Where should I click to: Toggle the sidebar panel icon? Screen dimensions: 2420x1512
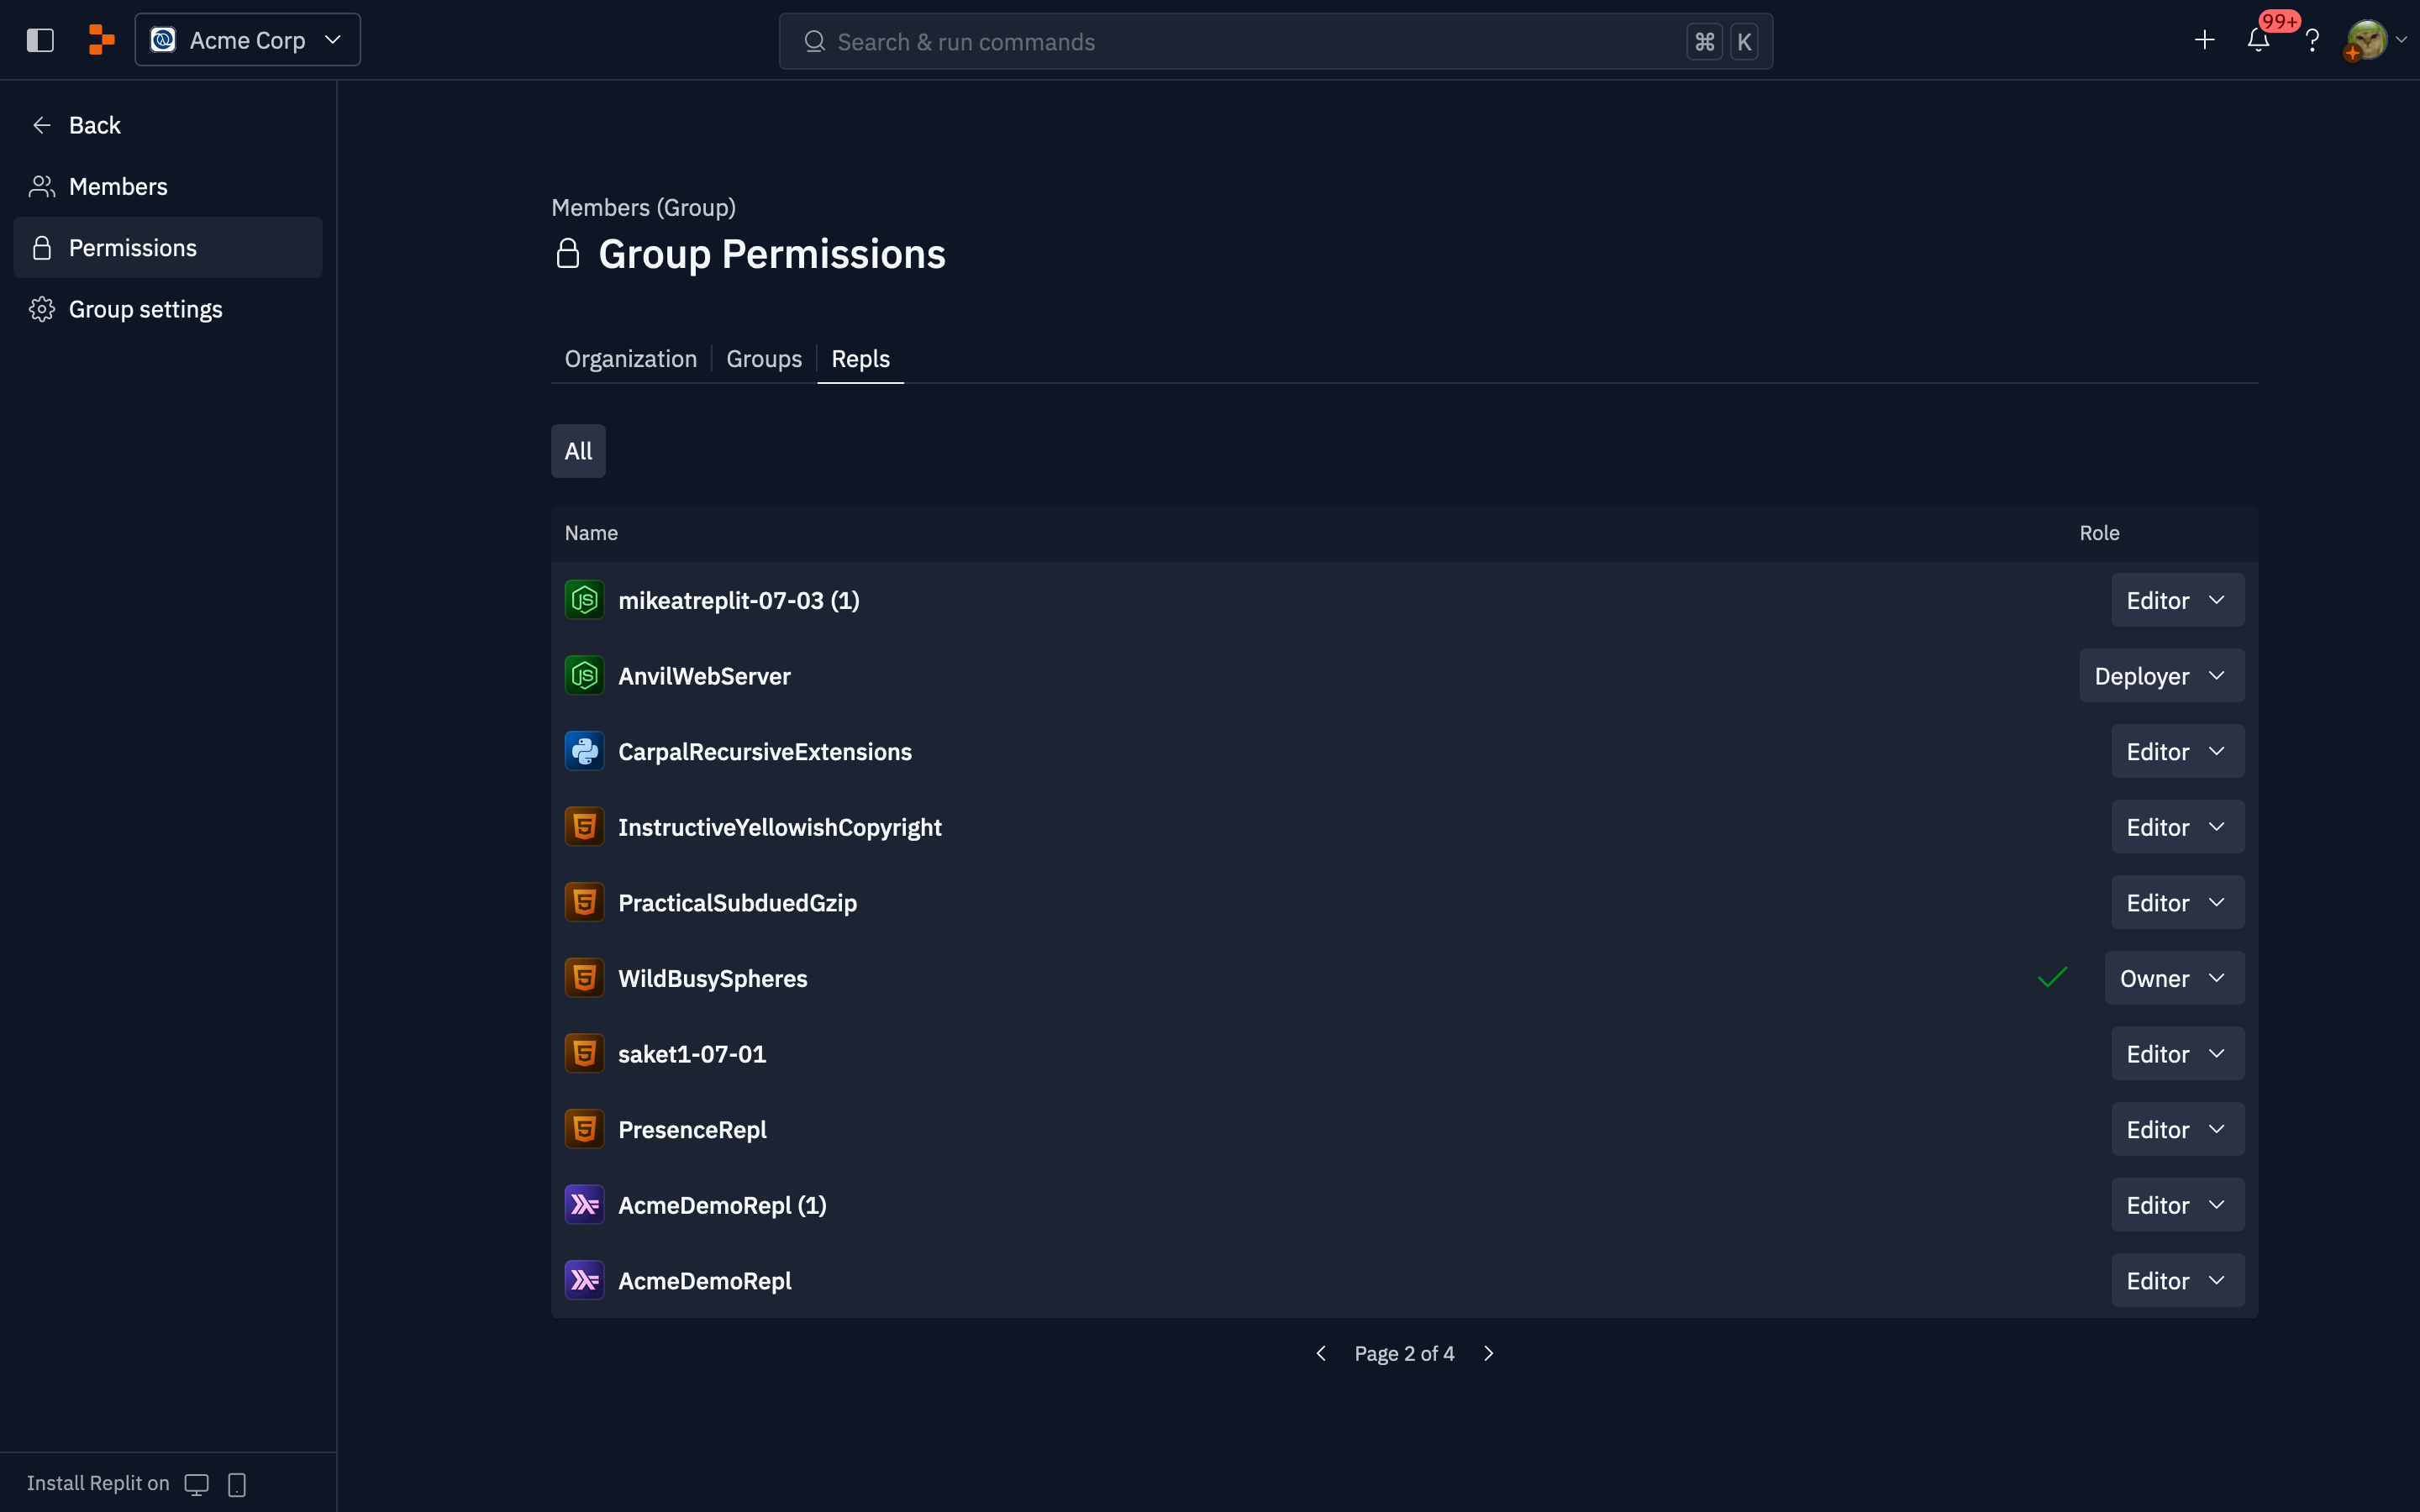coord(40,40)
